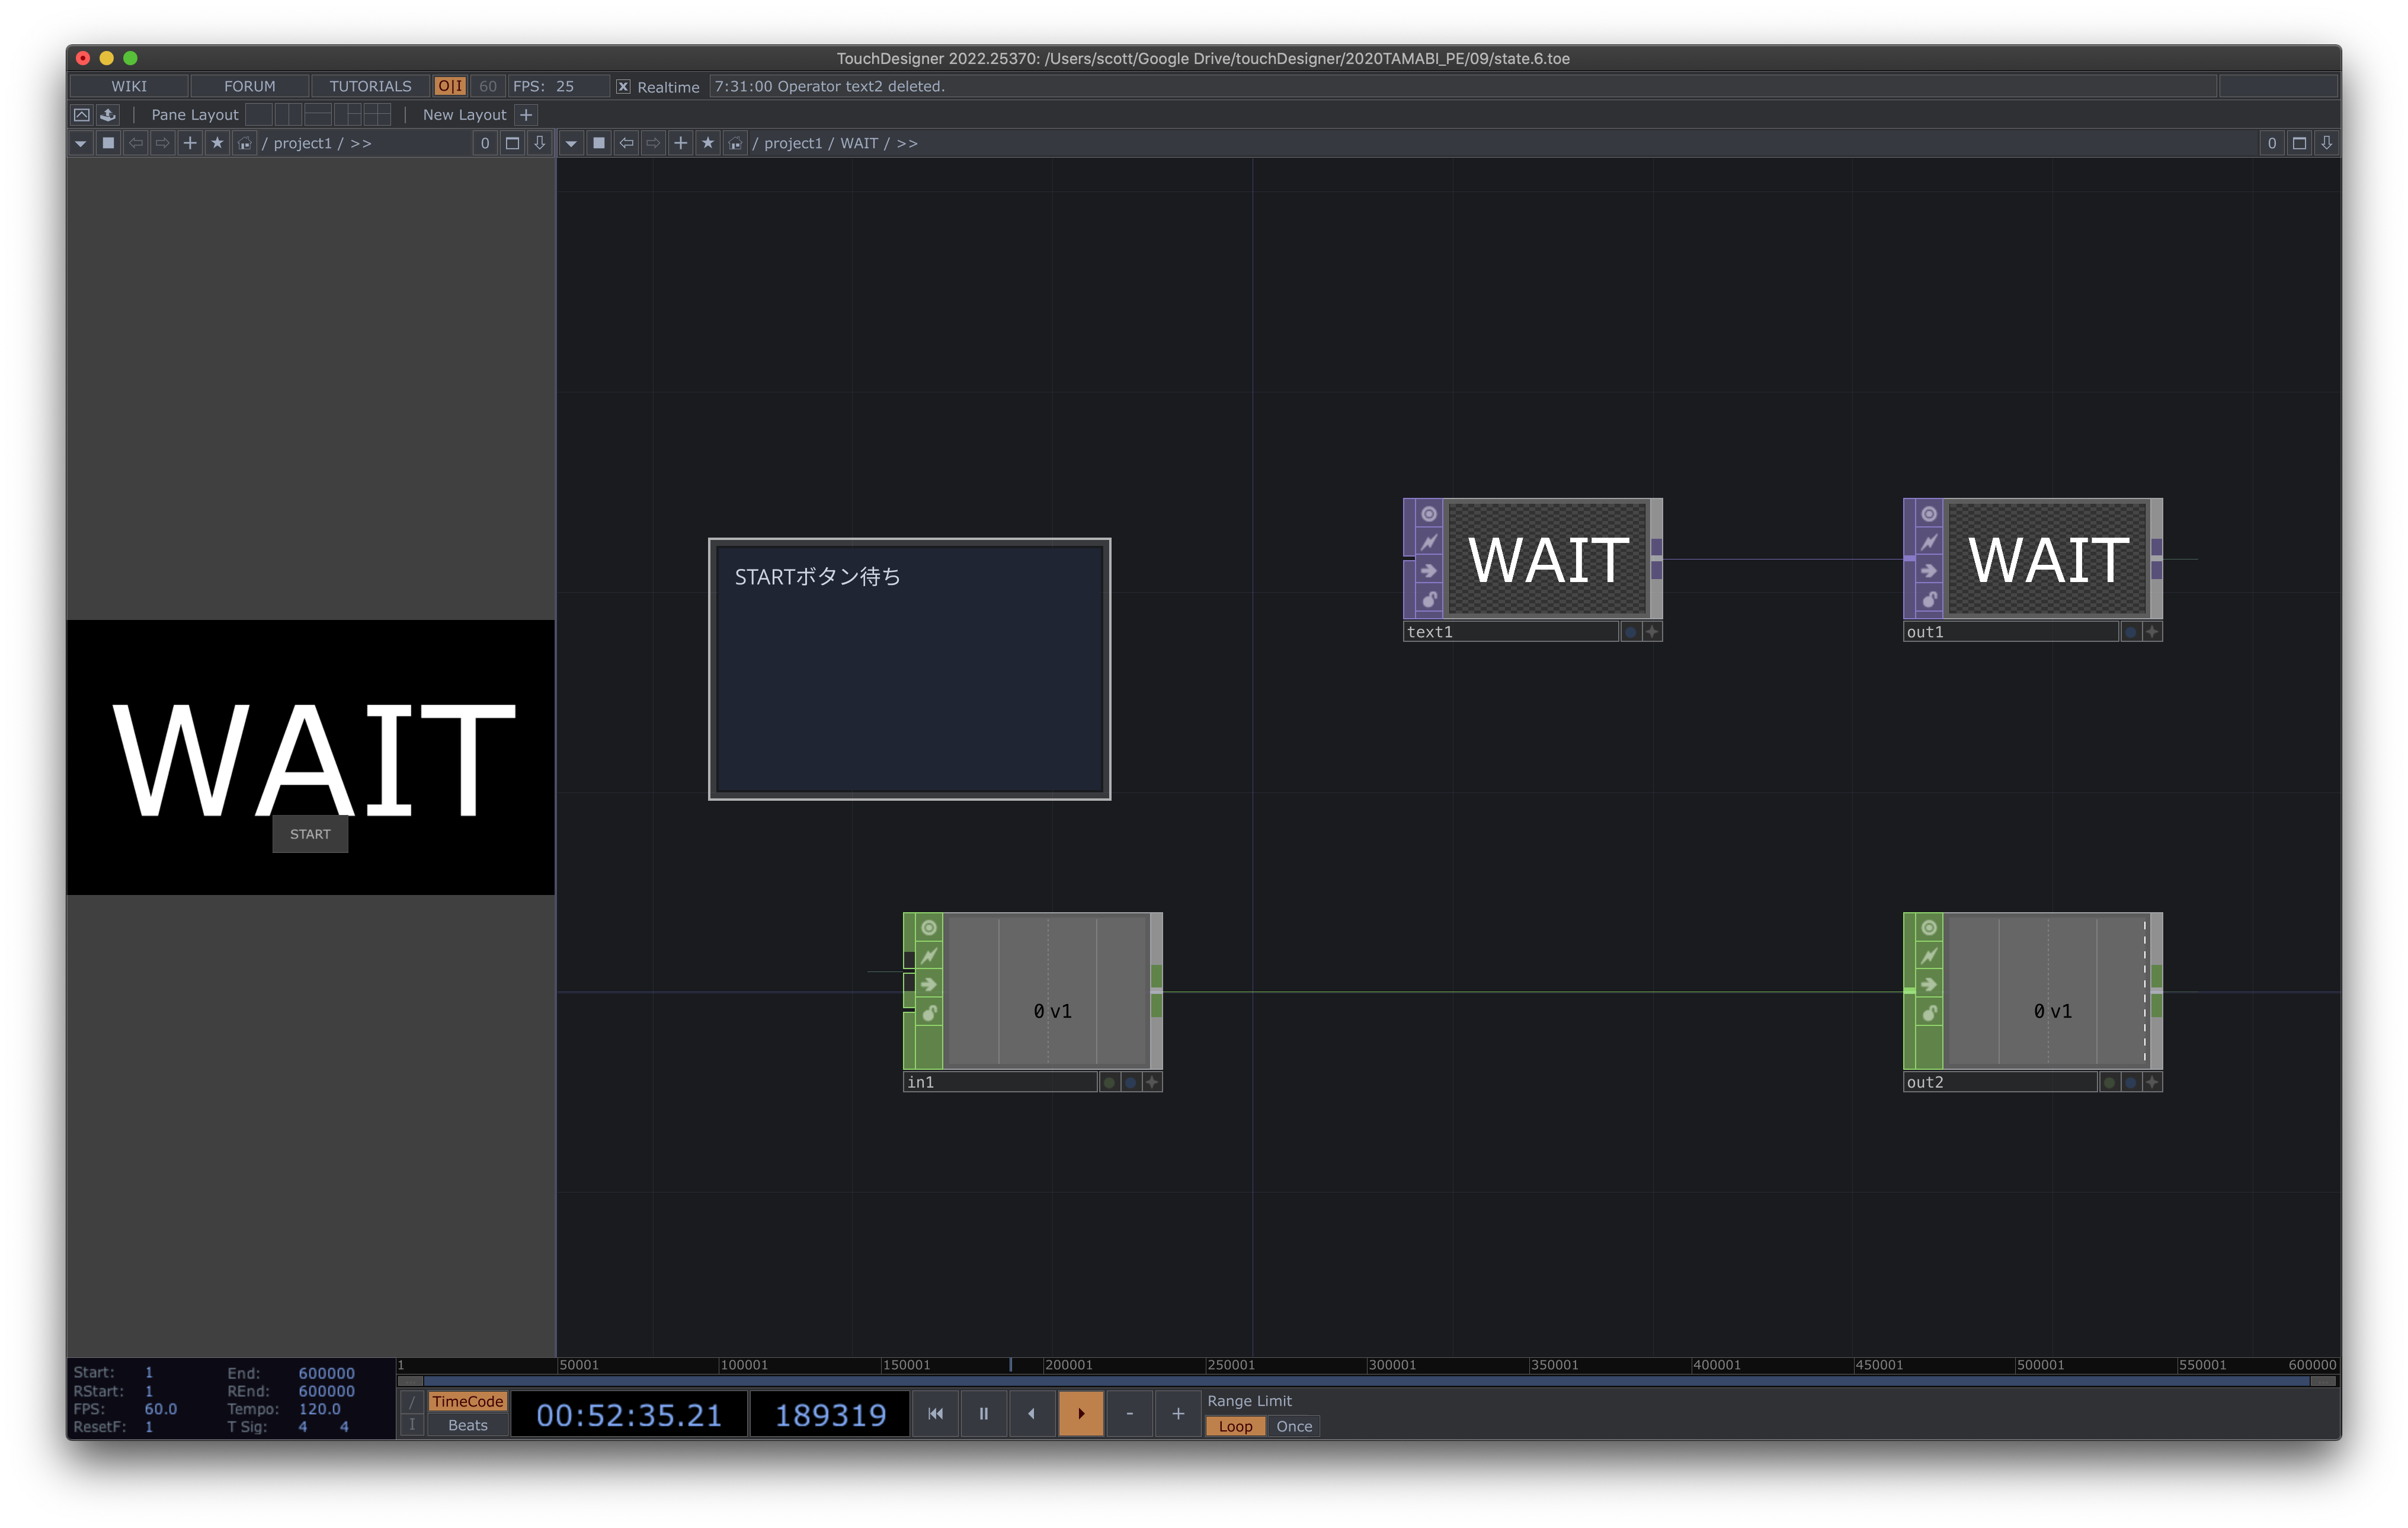Click the bypass arrow flag on out1
Viewport: 2408px width, 1528px height.
coord(1928,571)
